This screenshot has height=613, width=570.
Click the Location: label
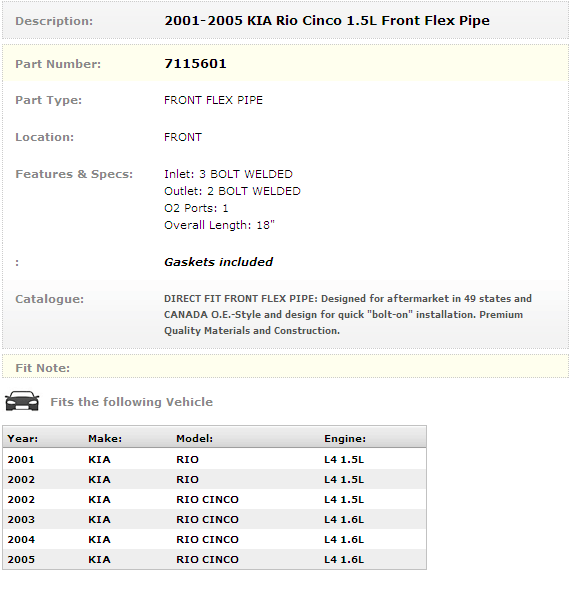point(44,137)
